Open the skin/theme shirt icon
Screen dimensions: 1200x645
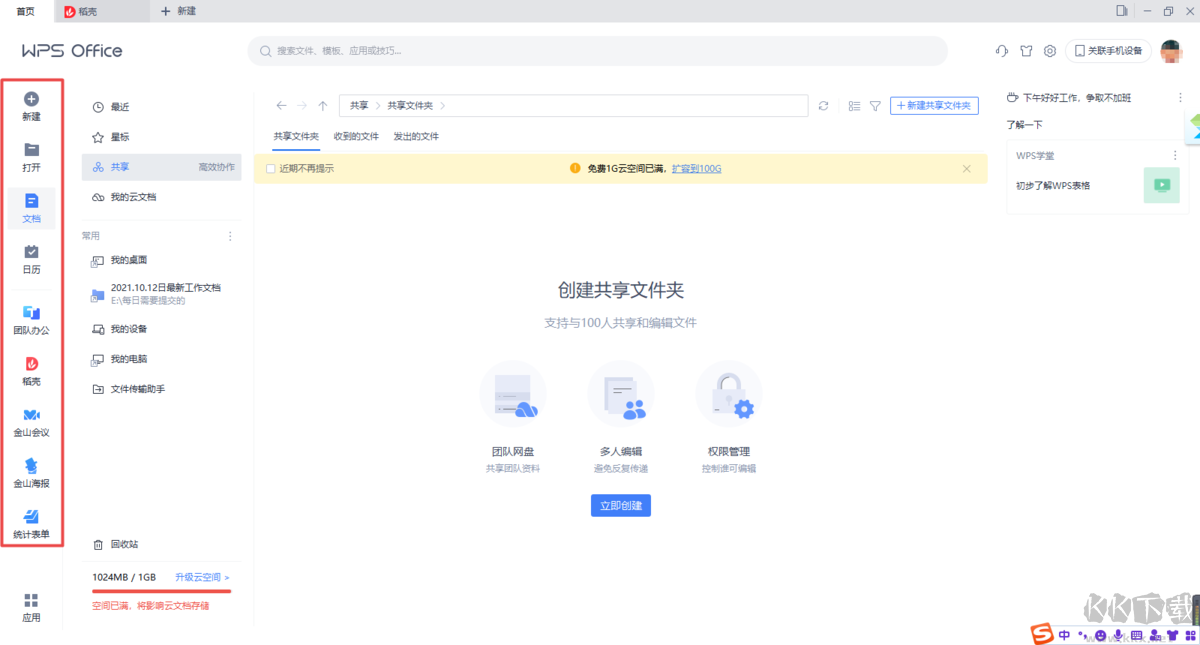pyautogui.click(x=1026, y=50)
